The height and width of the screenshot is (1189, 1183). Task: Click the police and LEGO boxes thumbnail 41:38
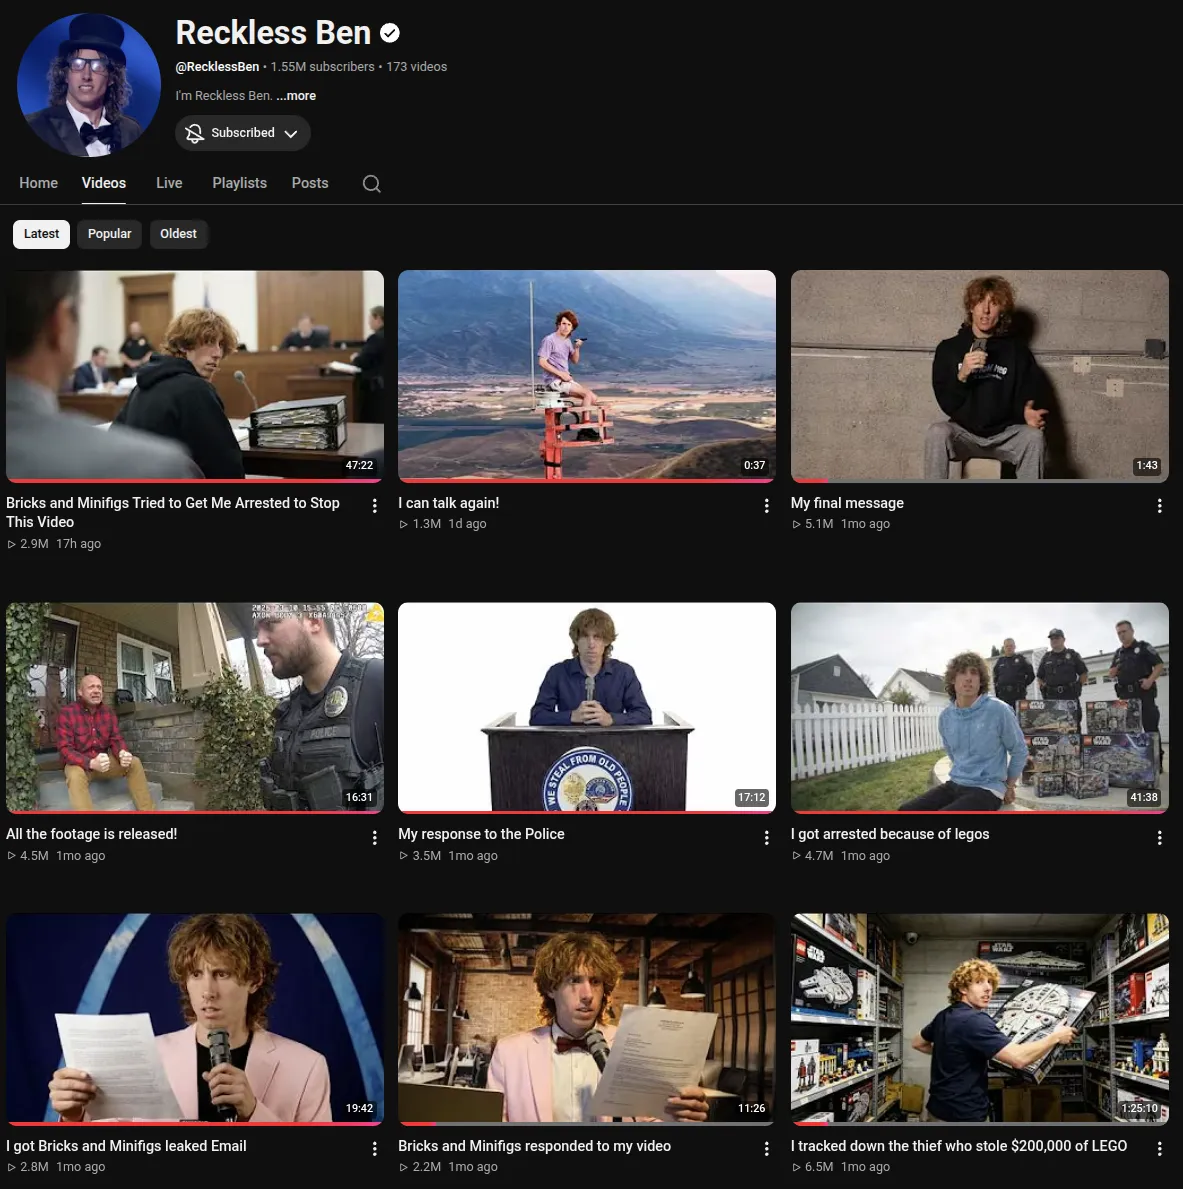(980, 707)
